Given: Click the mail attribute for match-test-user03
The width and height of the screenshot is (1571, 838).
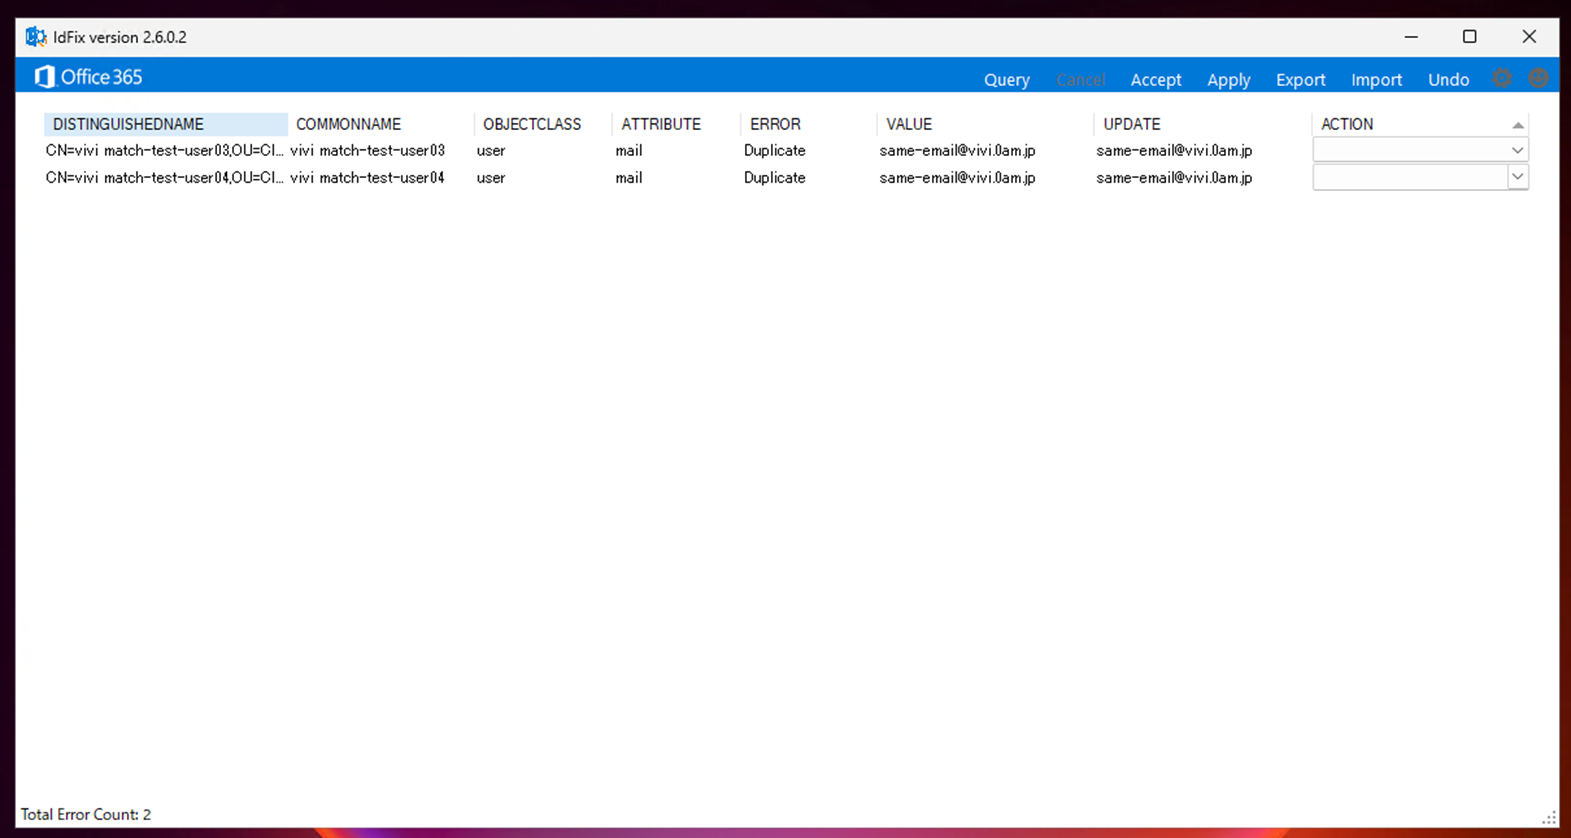Looking at the screenshot, I should tap(629, 150).
